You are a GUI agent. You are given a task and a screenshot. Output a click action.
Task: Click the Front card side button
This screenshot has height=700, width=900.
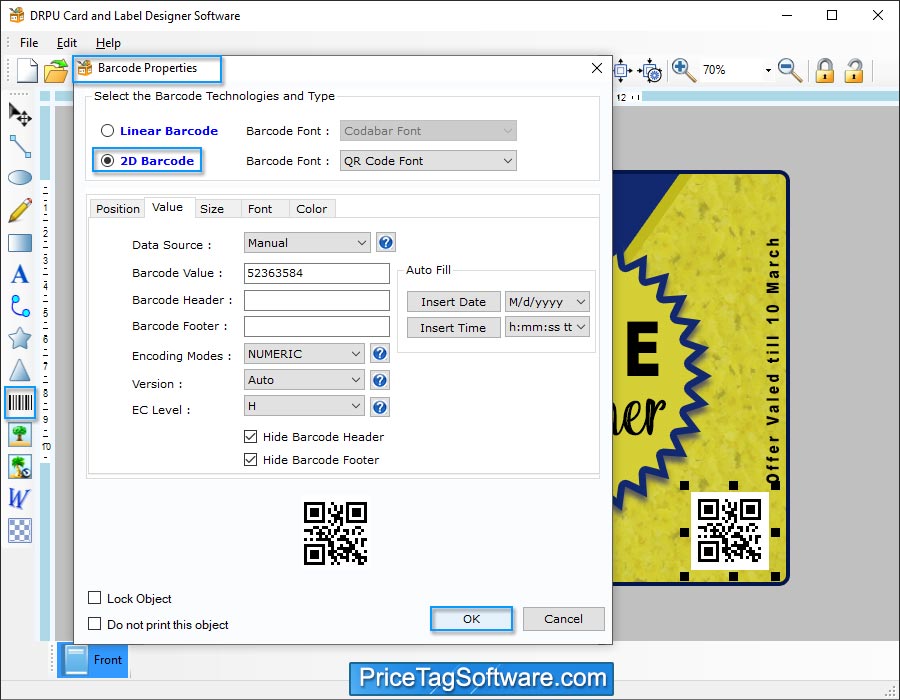(x=93, y=660)
